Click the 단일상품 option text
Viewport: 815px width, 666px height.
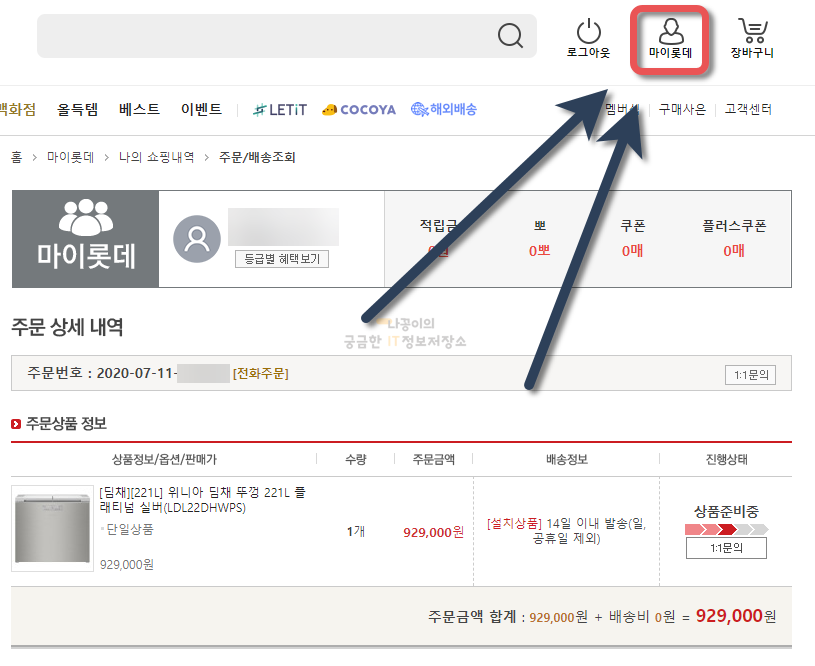coord(130,529)
